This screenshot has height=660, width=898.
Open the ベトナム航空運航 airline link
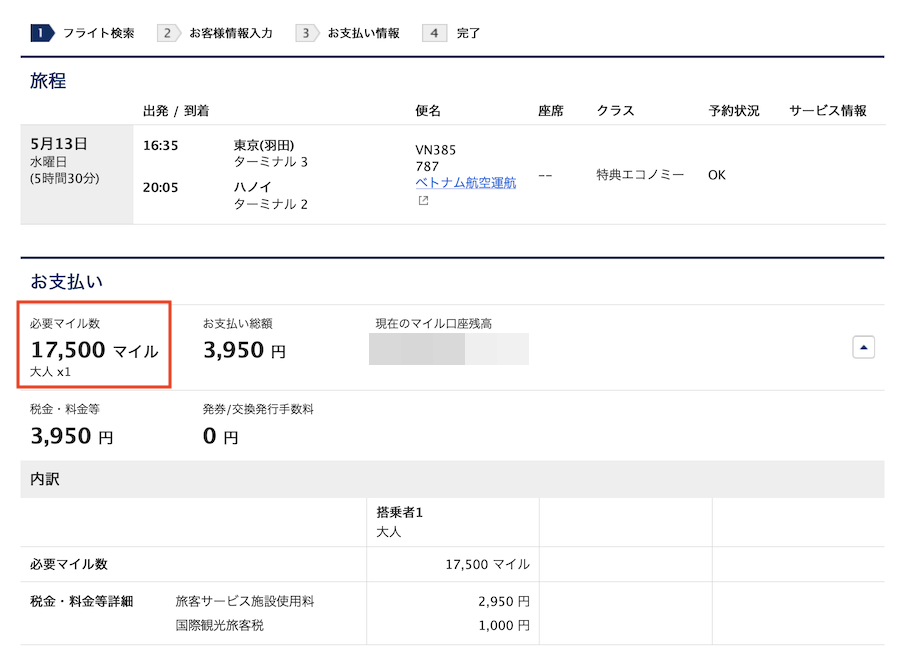point(465,182)
